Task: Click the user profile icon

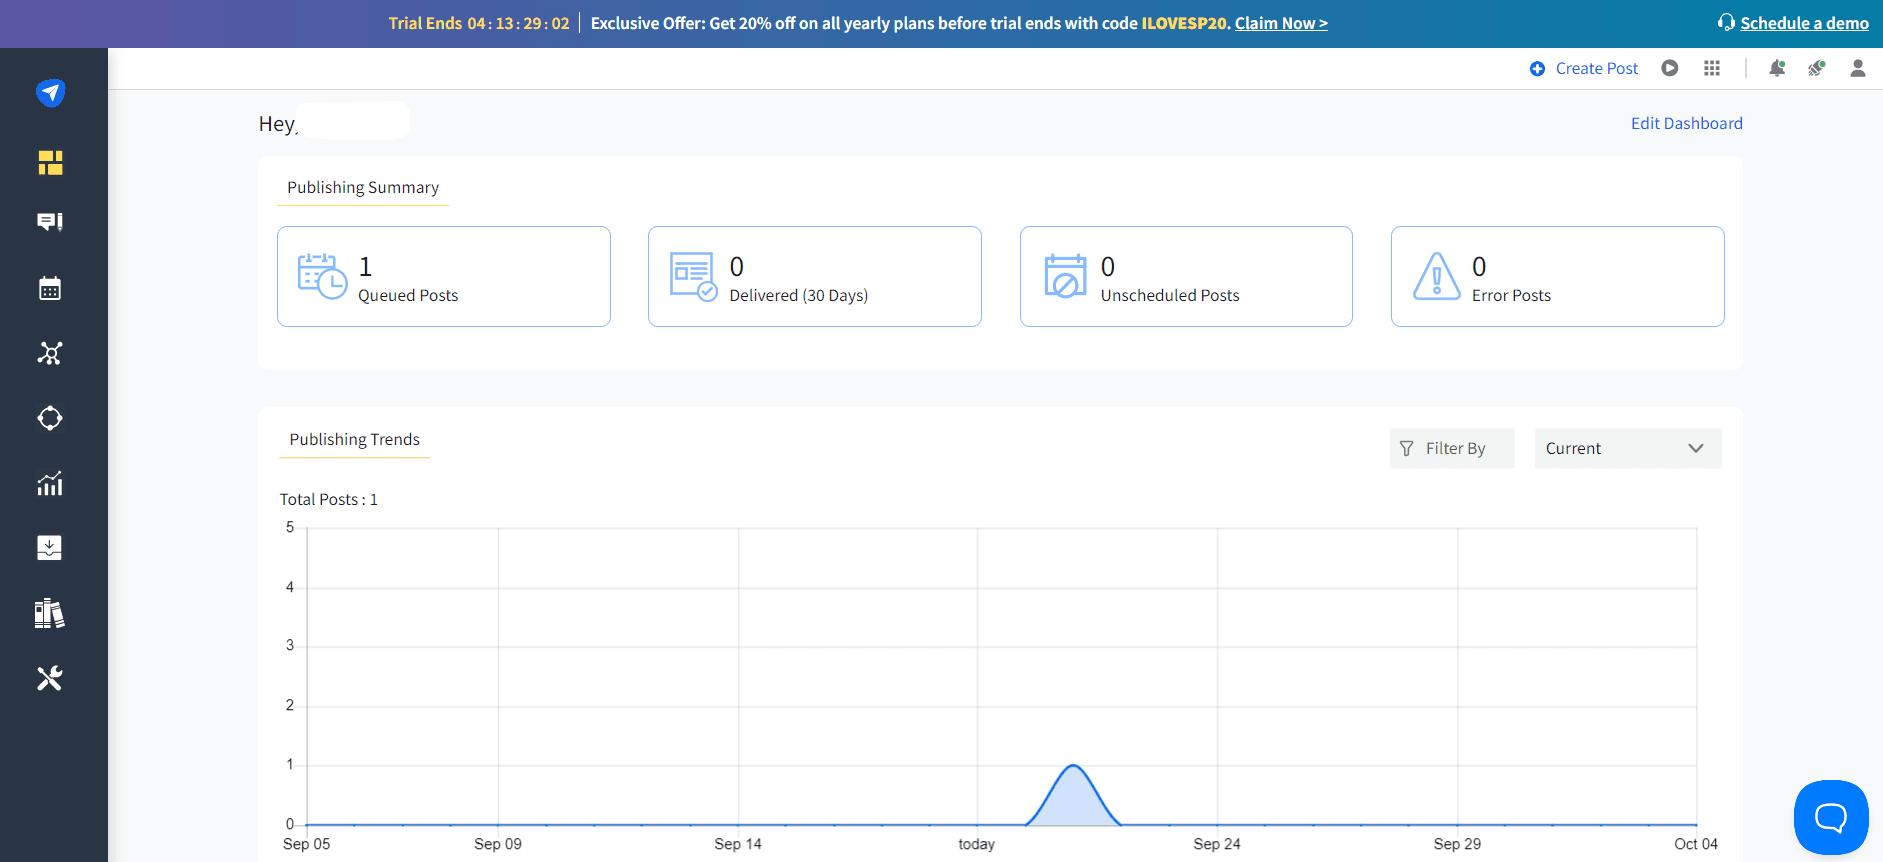Action: [x=1857, y=68]
